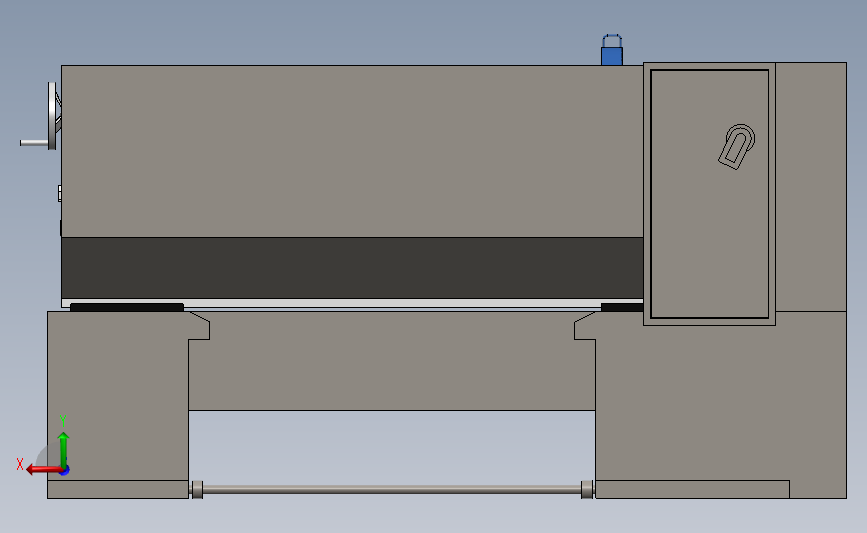The image size is (867, 533).
Task: Click the green Y axis arrow of the triad
Action: 63,450
